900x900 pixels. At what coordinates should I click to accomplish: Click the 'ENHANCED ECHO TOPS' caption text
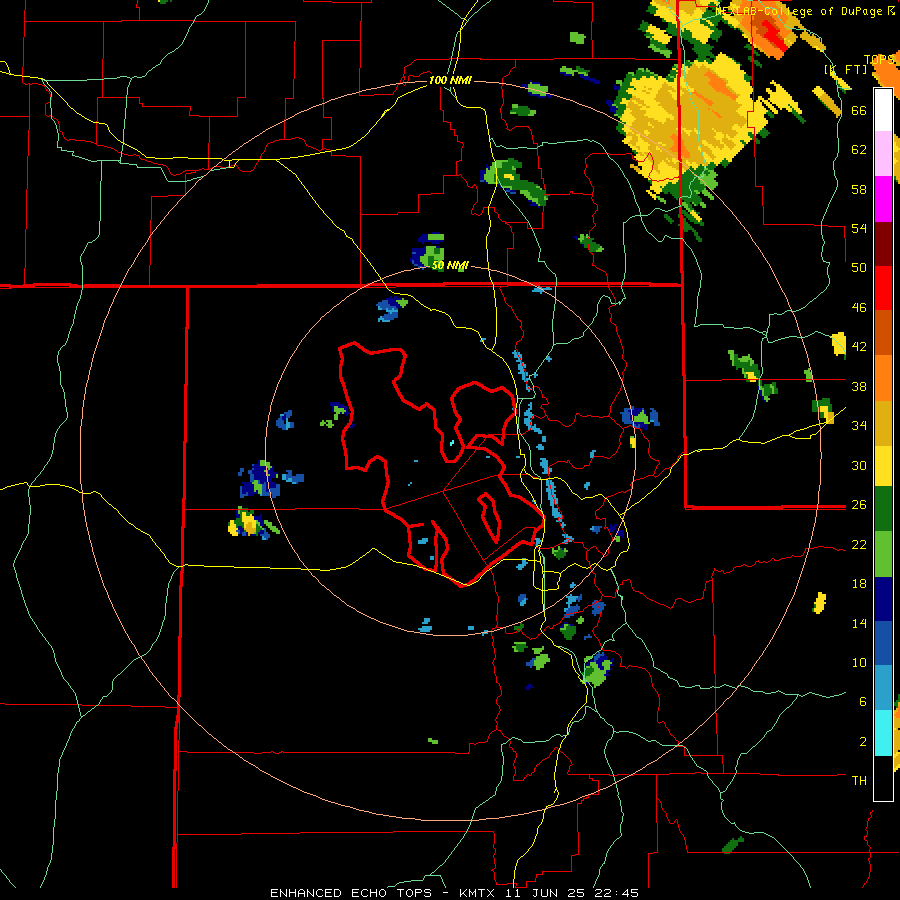point(351,893)
